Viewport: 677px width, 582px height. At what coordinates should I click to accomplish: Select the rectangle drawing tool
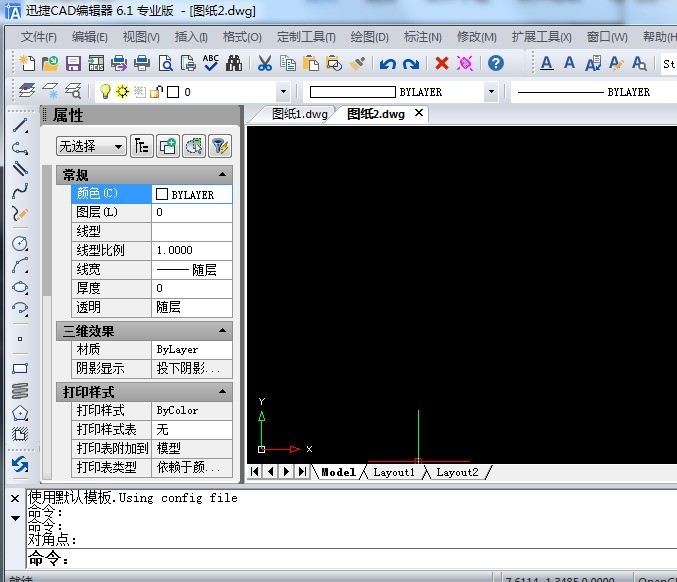19,368
